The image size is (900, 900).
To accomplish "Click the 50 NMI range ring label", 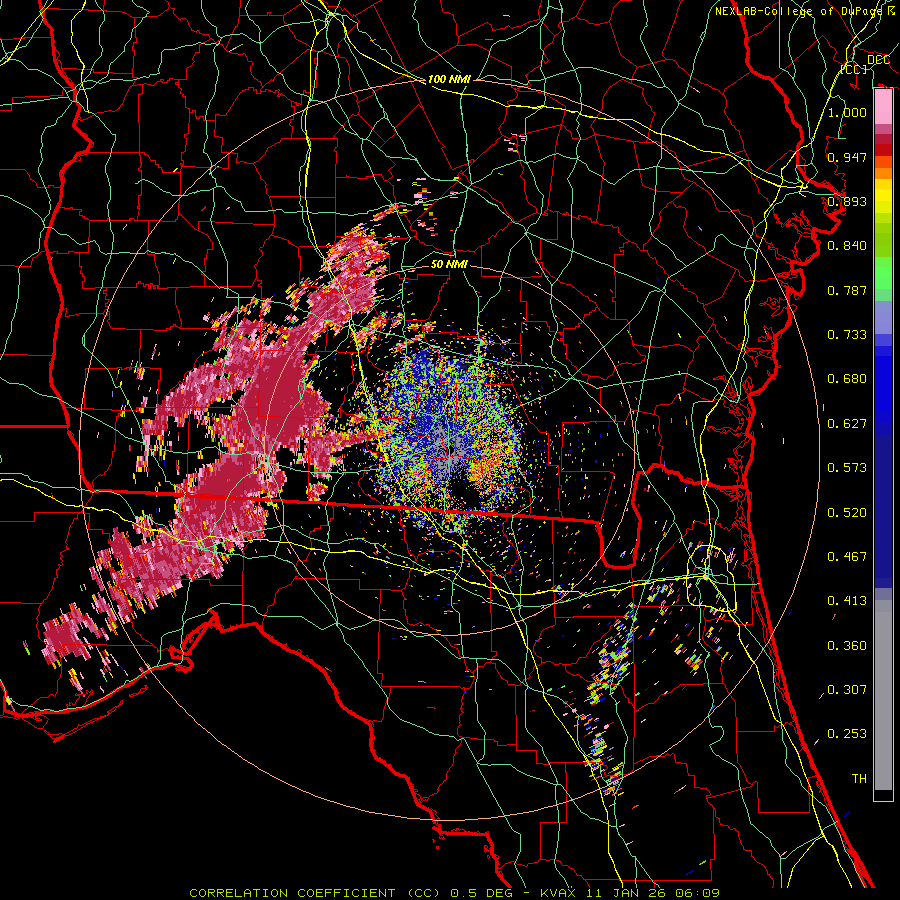I will click(449, 264).
